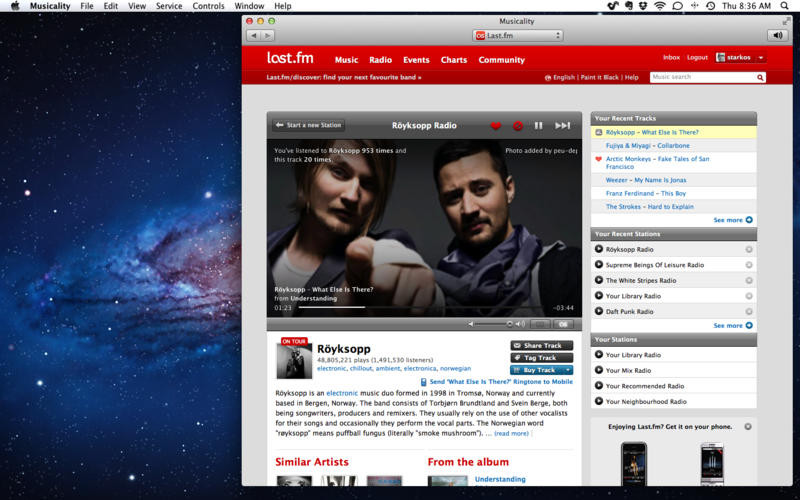Open the View menu

[137, 6]
